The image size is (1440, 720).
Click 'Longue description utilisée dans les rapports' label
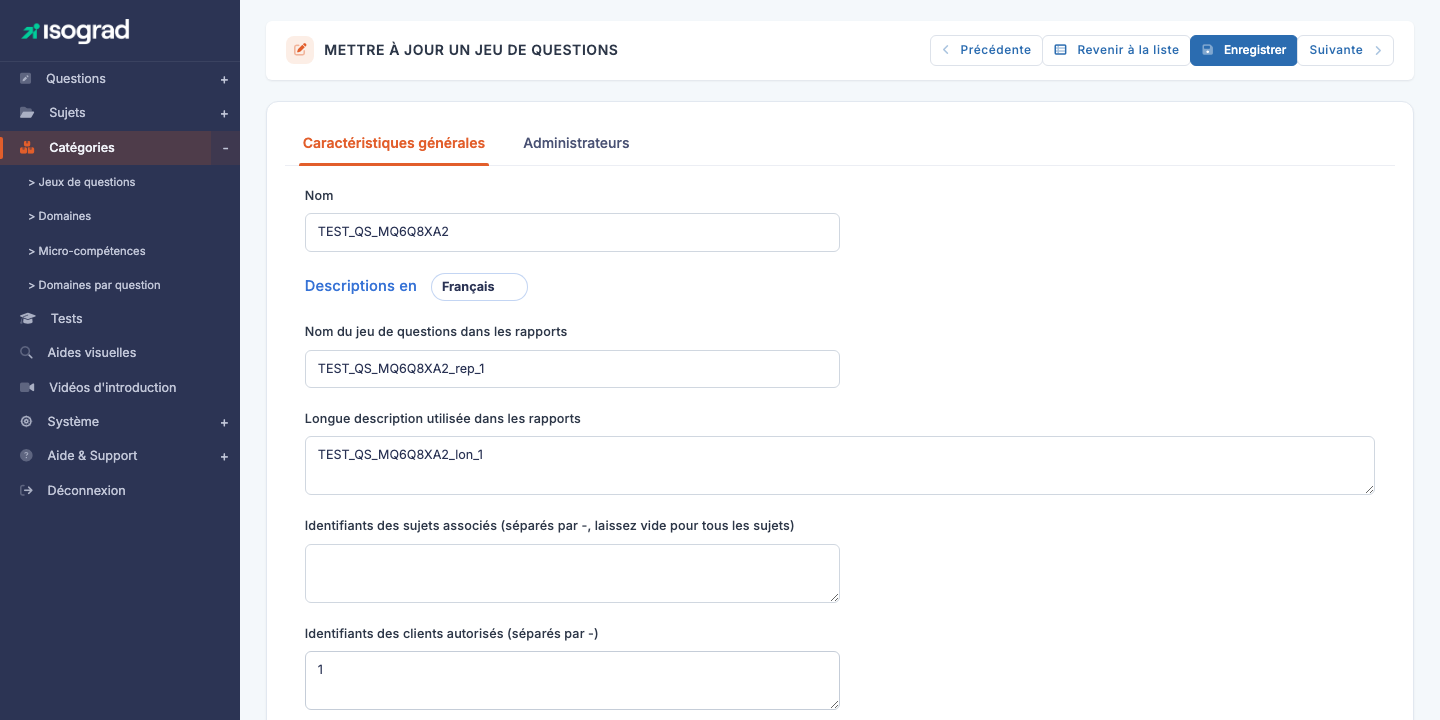click(x=443, y=418)
